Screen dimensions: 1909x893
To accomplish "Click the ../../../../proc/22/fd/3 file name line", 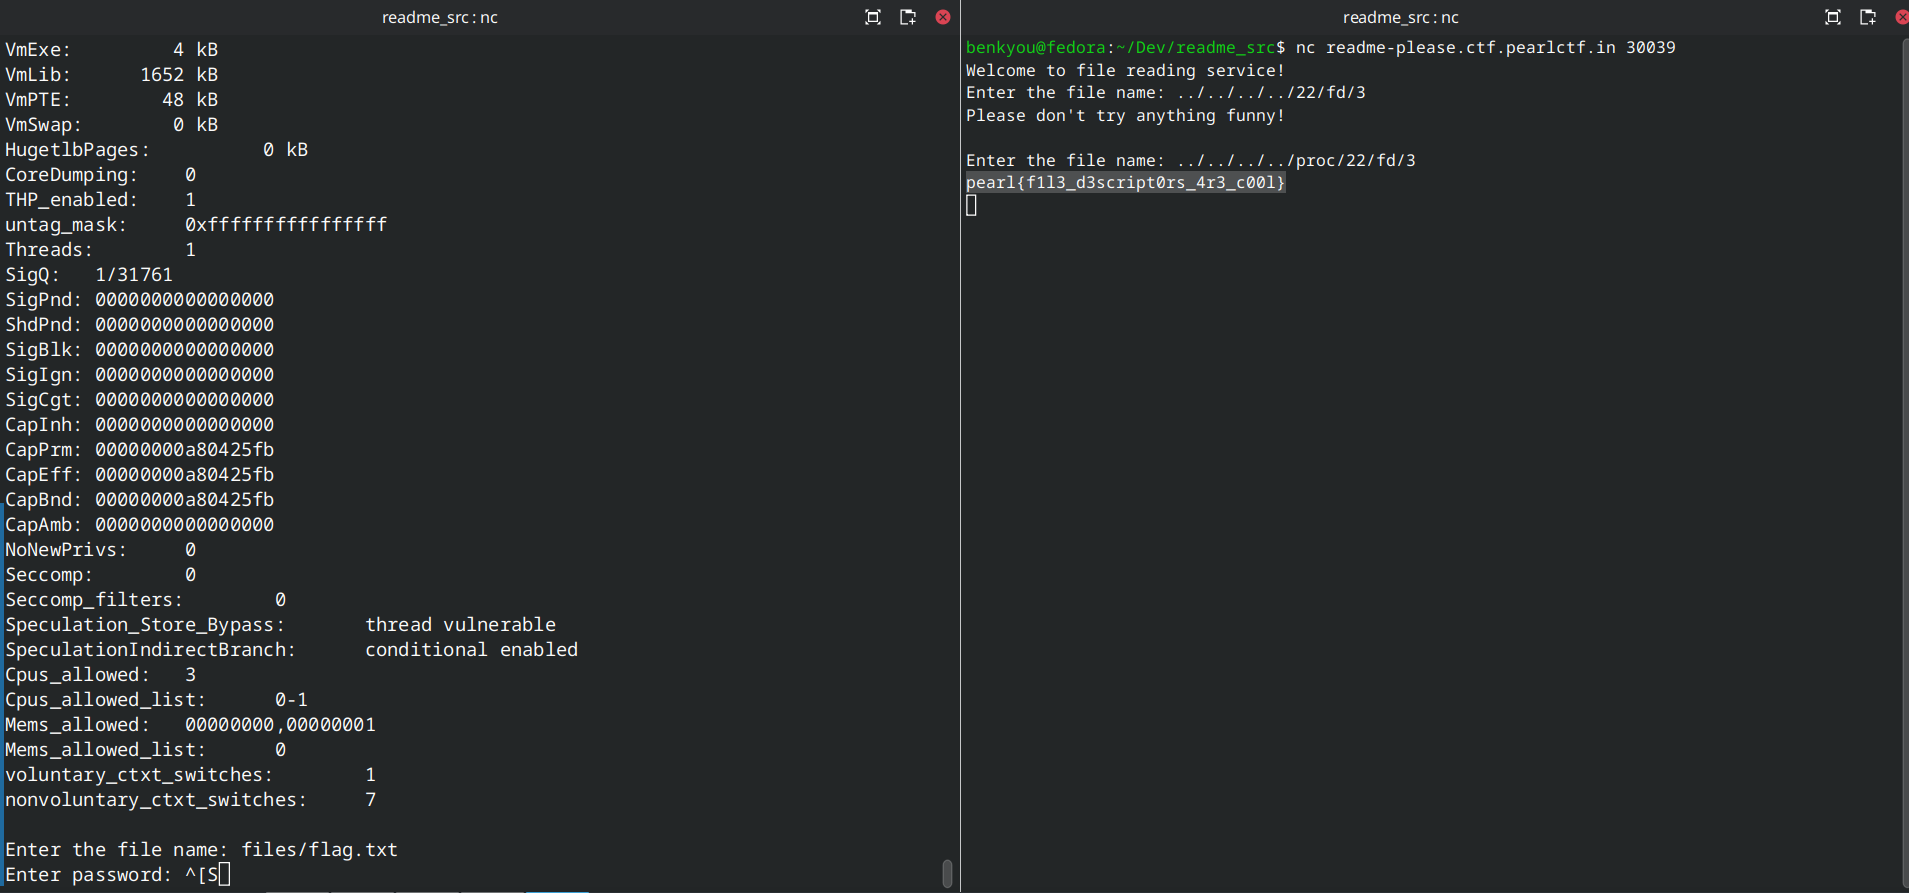I will pos(1190,160).
